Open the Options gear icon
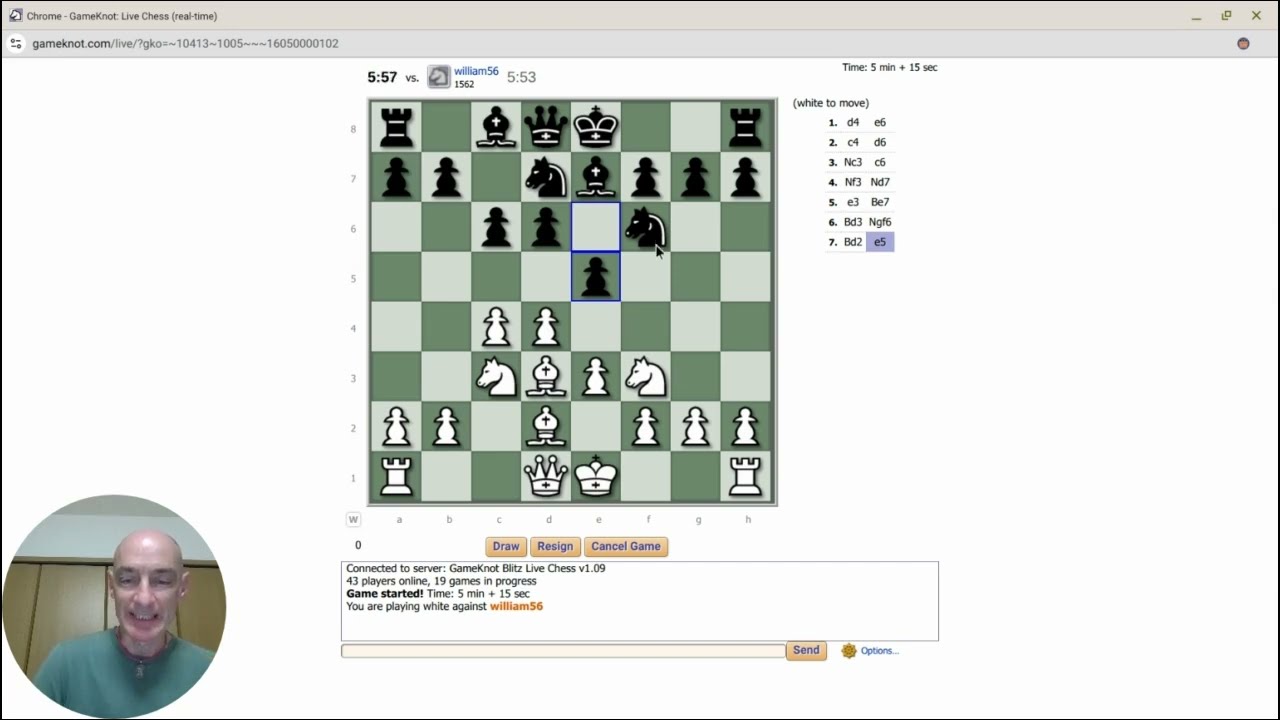The image size is (1280, 720). [849, 651]
